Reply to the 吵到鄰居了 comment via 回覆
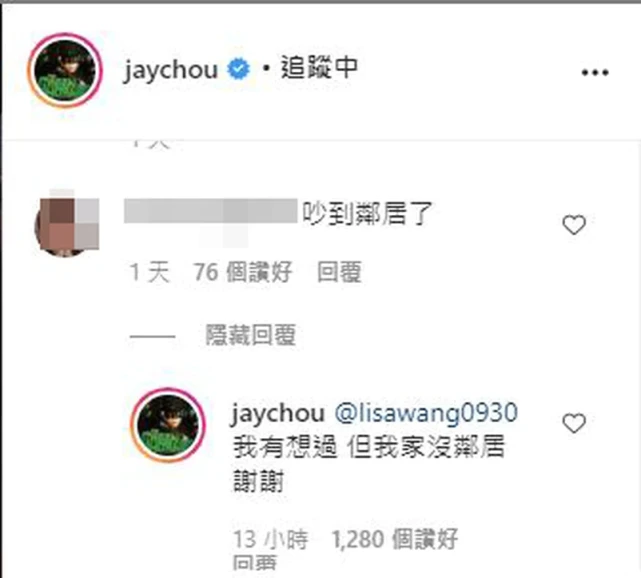The image size is (641, 578). click(340, 272)
